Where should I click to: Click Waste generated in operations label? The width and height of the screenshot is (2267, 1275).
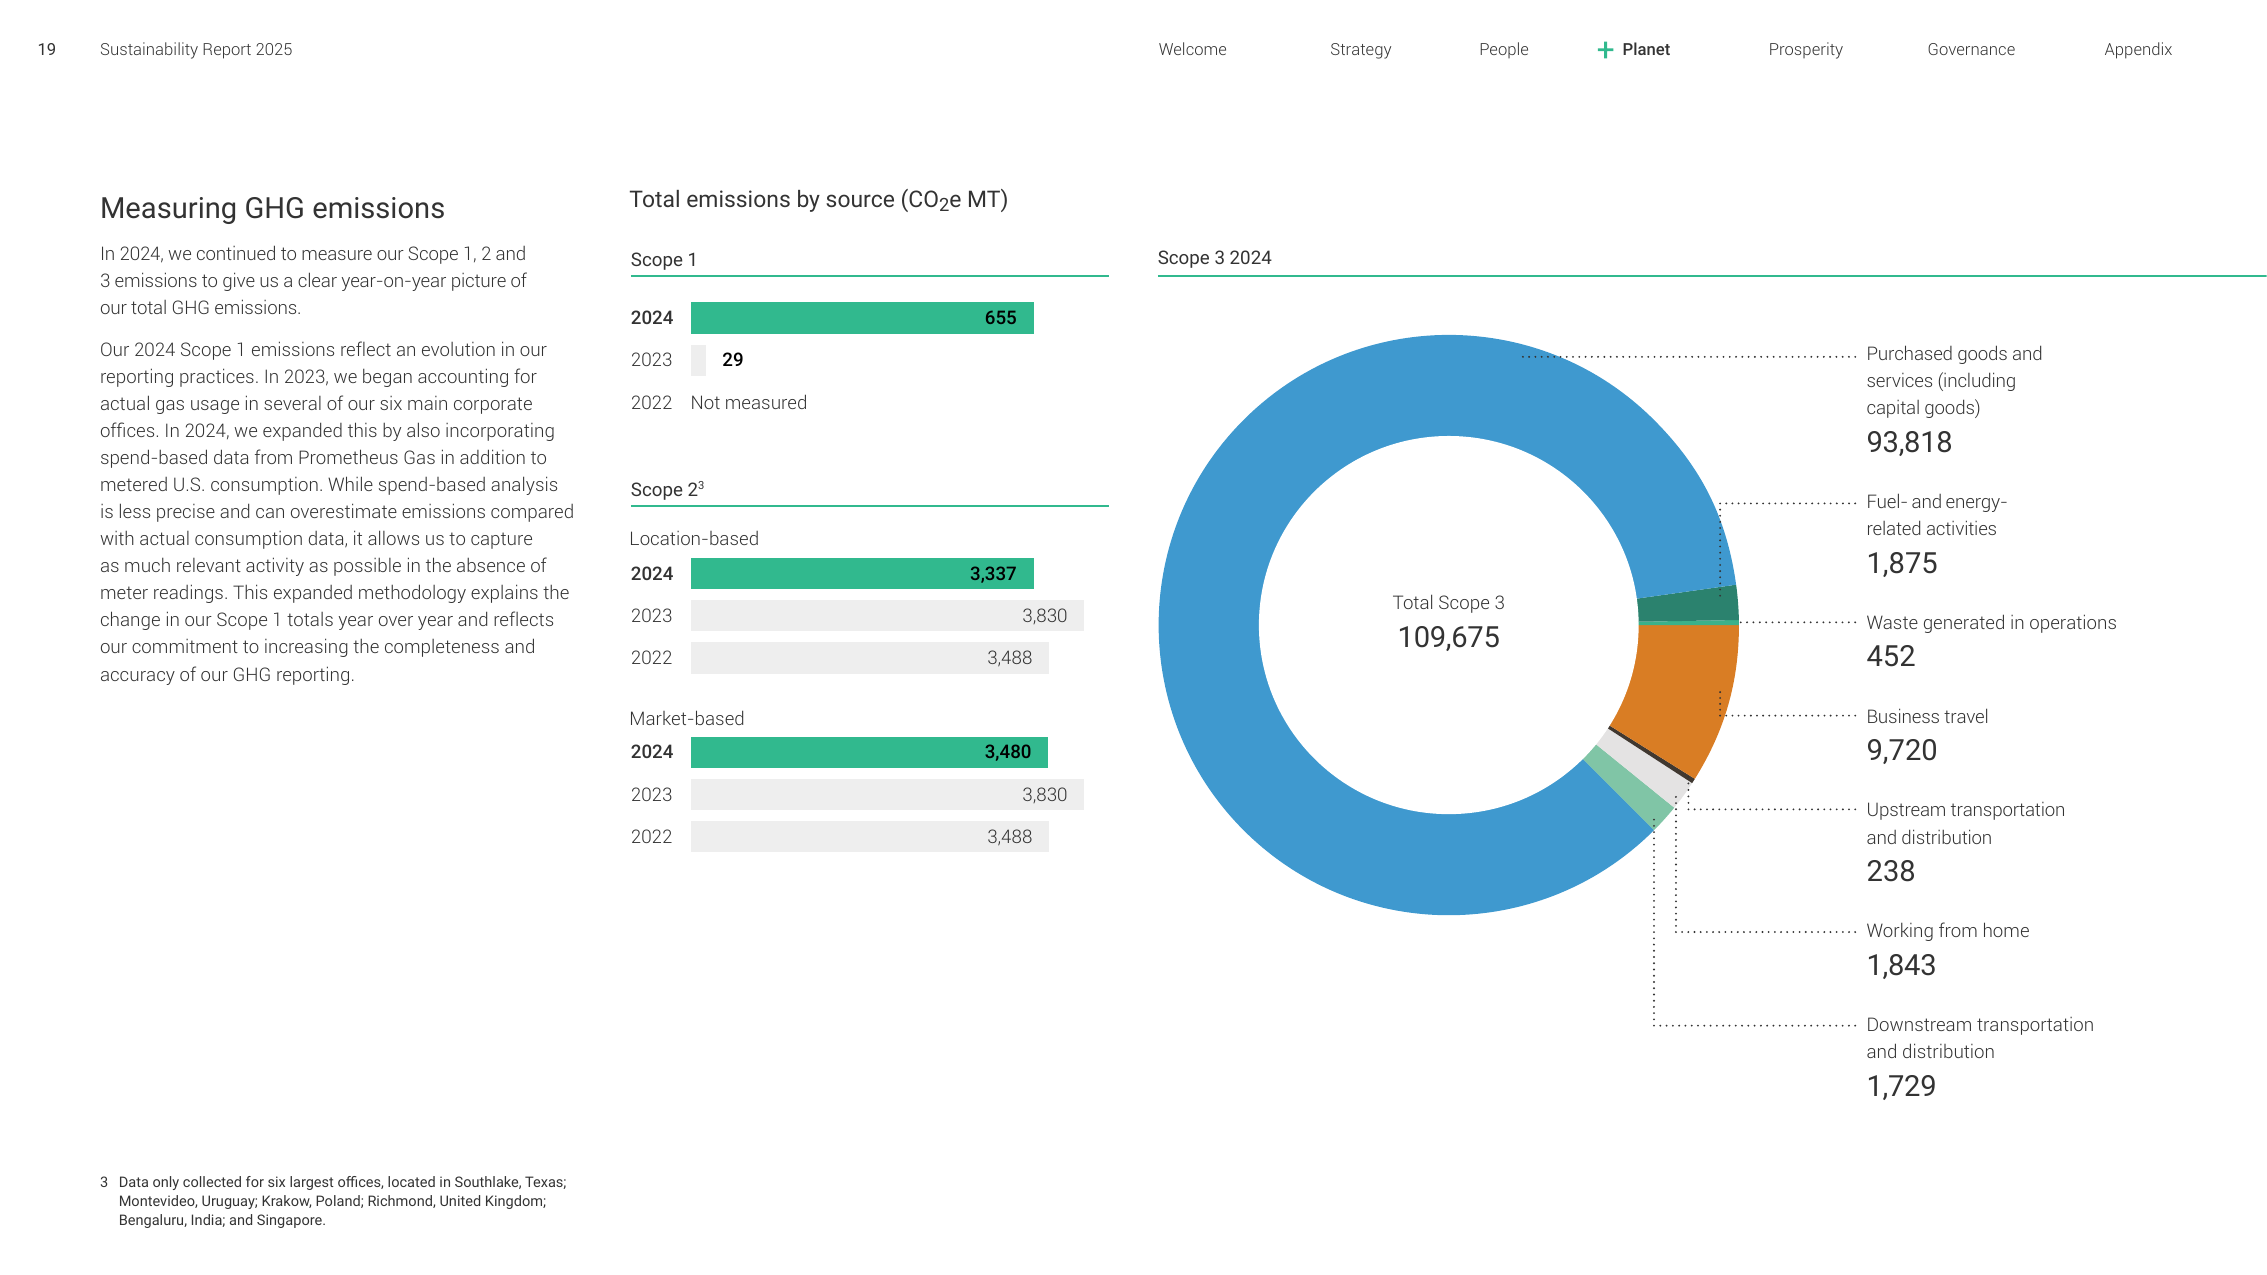(x=1991, y=623)
